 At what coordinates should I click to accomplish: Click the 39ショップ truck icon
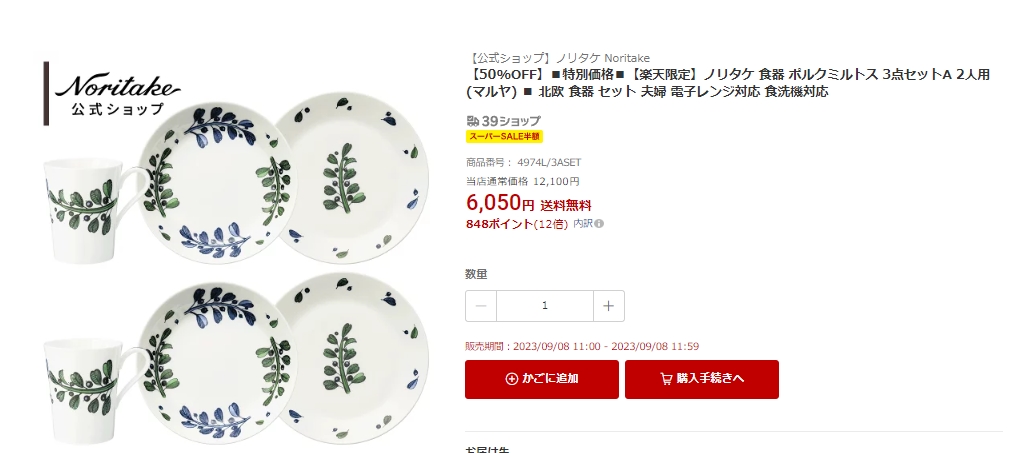[473, 121]
